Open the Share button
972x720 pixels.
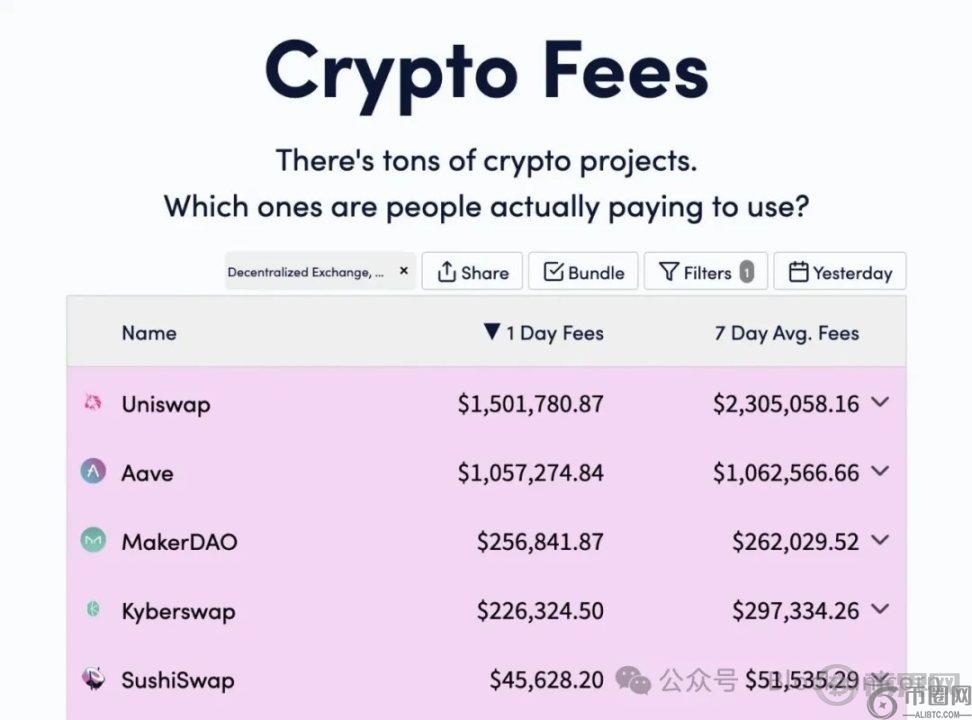[472, 272]
